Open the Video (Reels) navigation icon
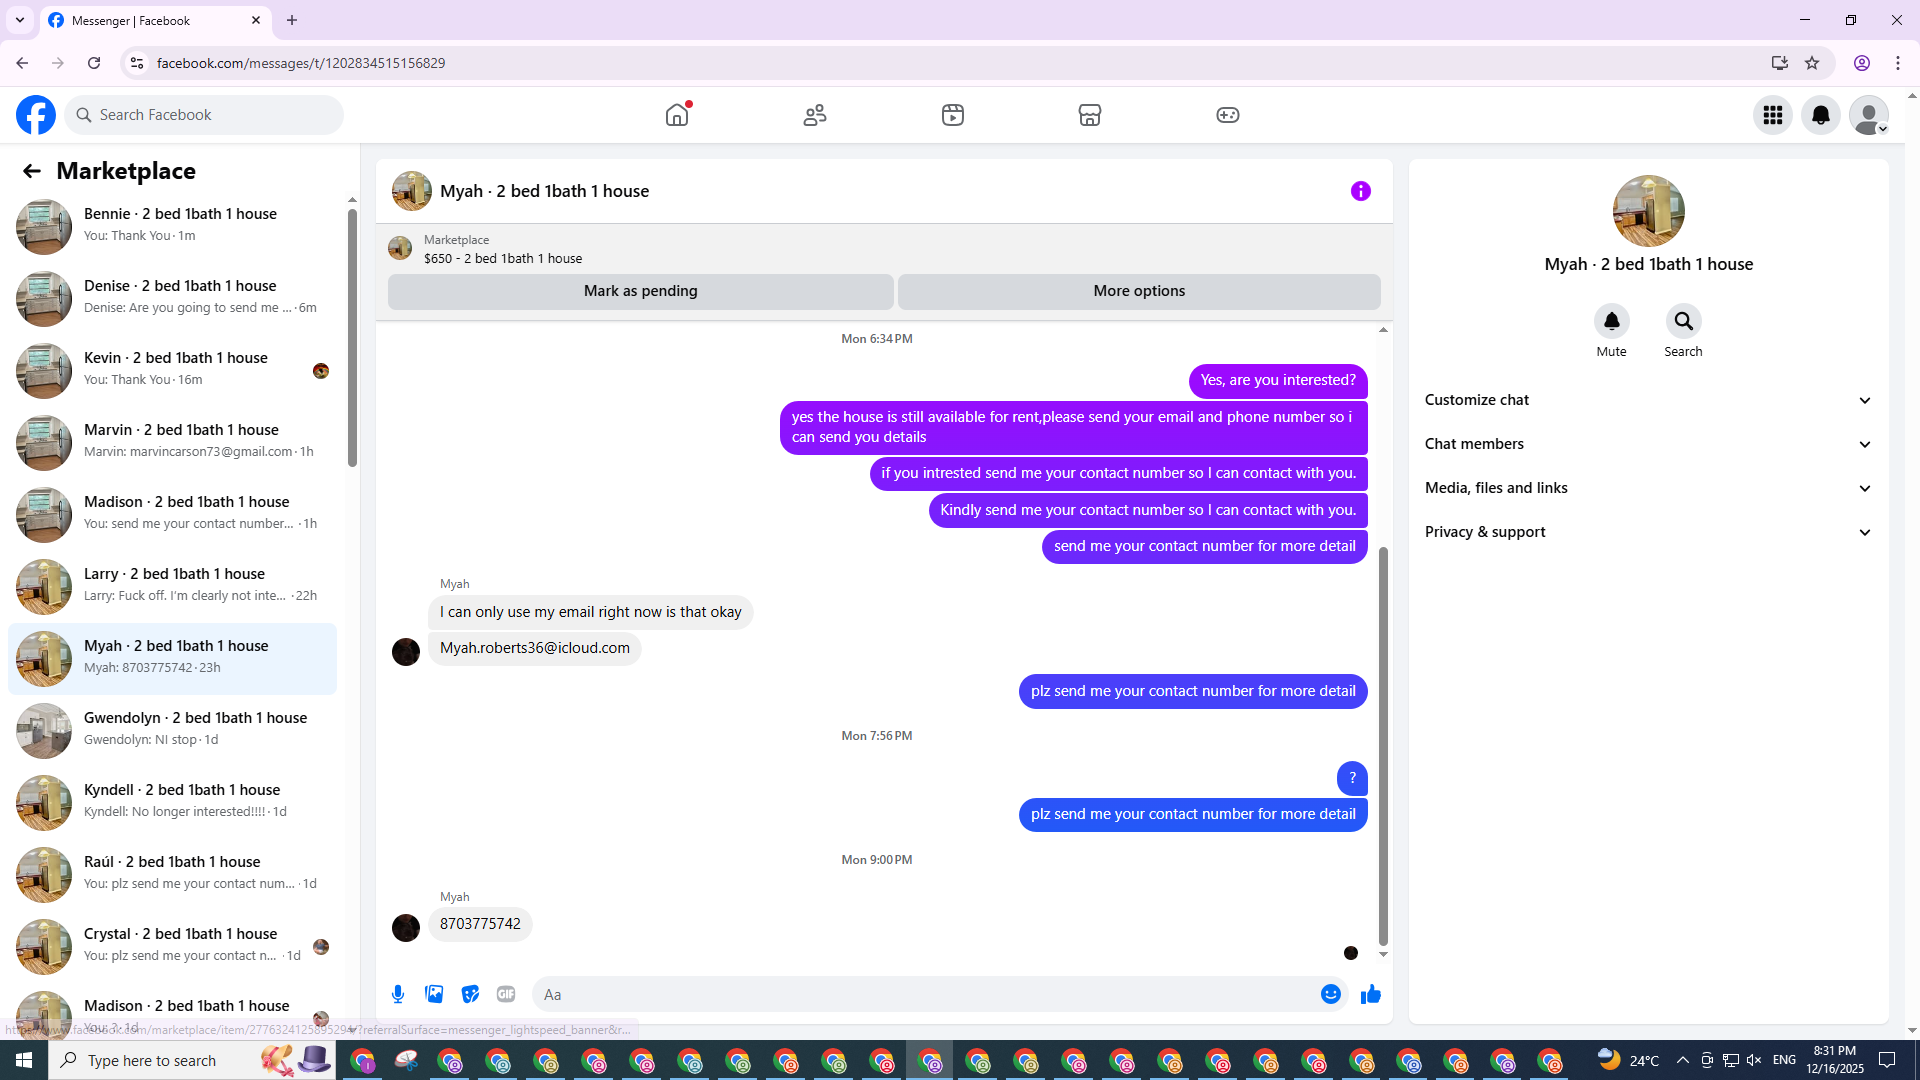The image size is (1920, 1080). click(953, 115)
